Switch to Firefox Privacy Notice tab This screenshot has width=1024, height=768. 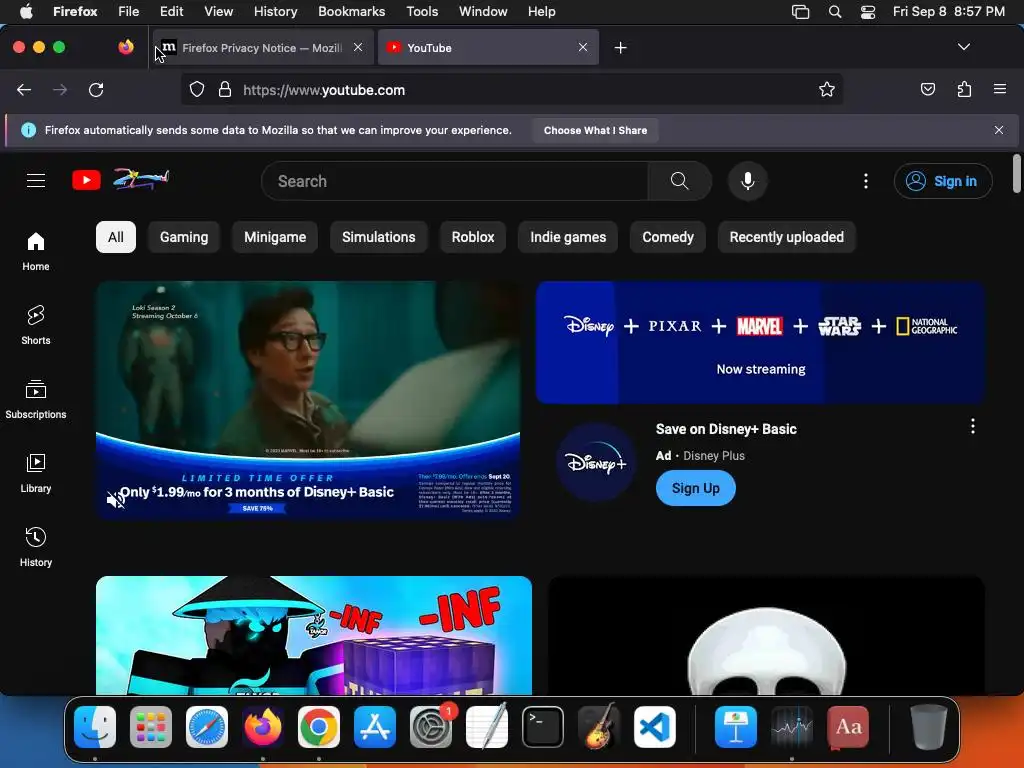click(x=262, y=47)
